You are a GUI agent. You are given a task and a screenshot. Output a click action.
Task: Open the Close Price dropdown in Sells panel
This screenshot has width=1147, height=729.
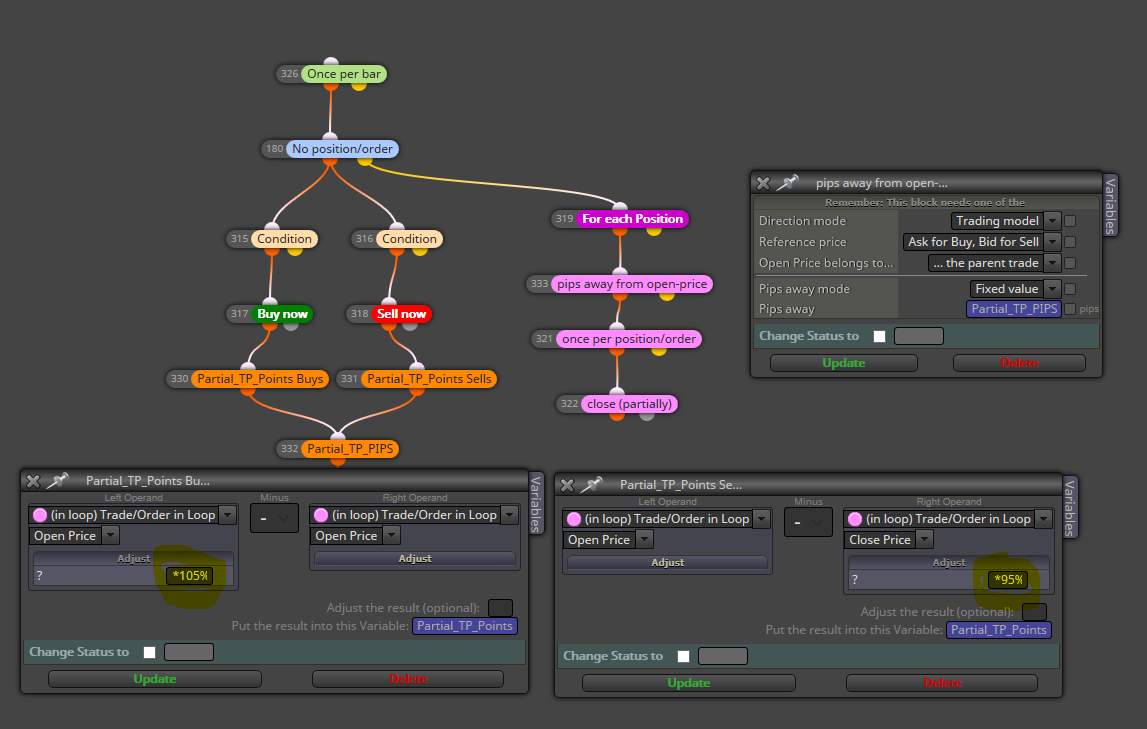tap(889, 540)
